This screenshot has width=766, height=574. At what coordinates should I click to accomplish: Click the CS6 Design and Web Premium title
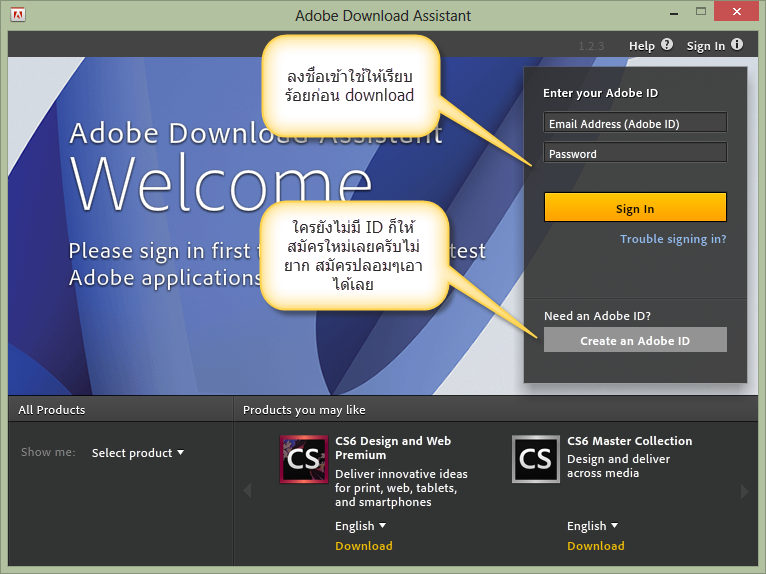[393, 448]
